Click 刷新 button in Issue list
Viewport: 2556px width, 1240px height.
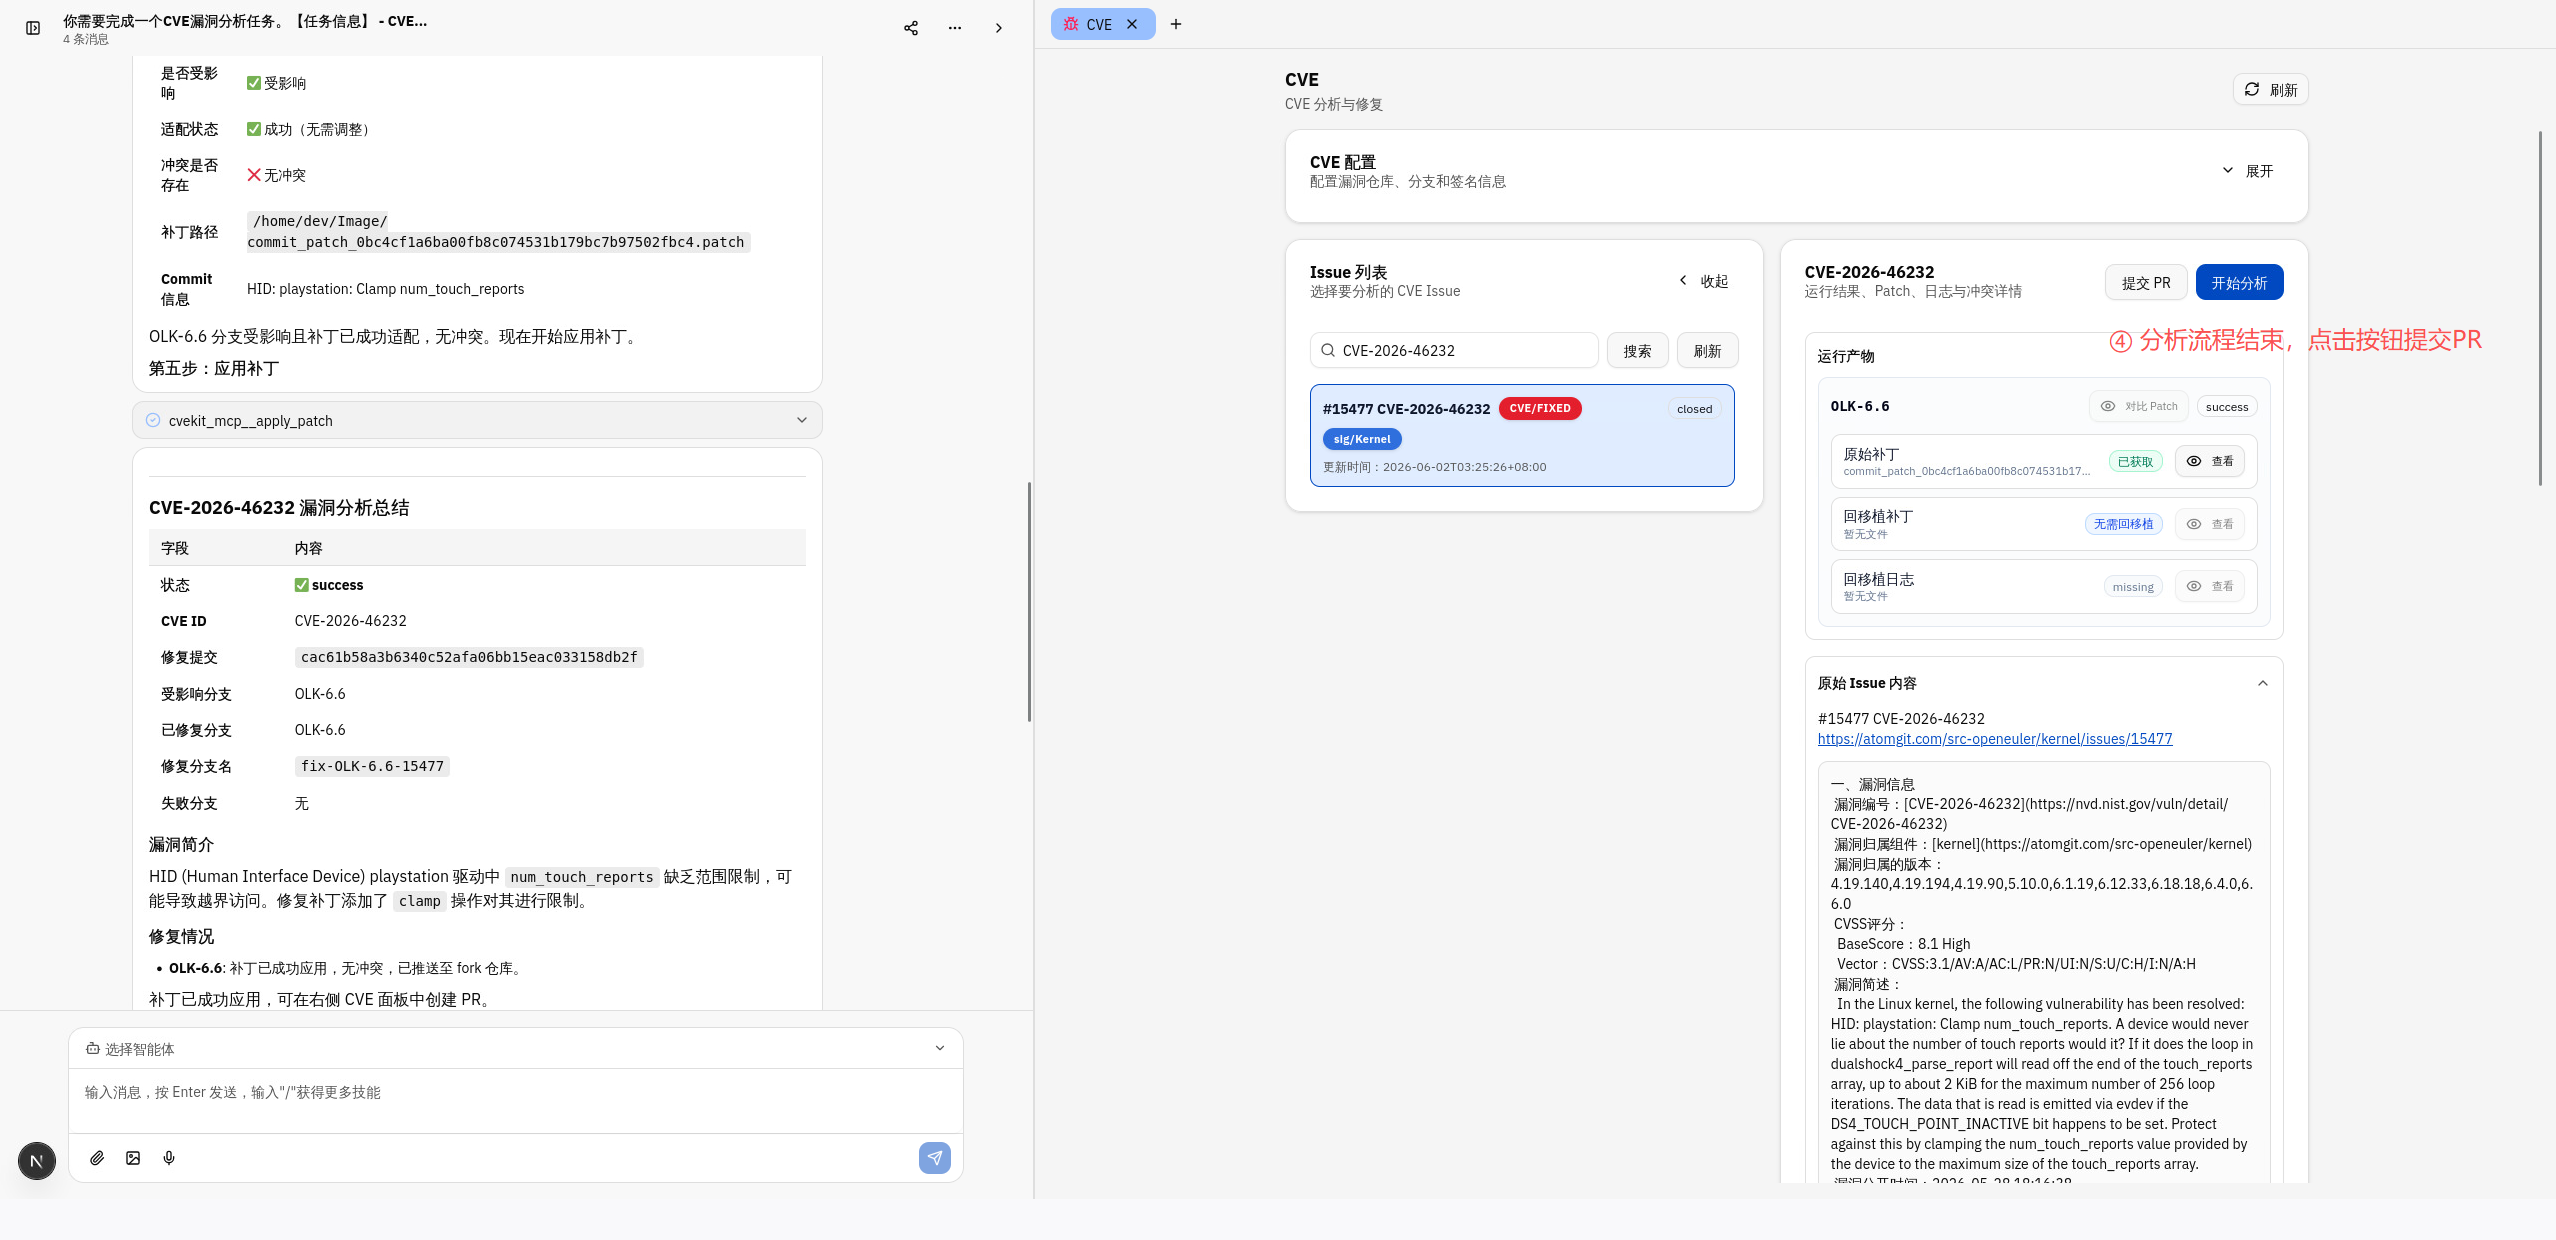coord(1707,350)
